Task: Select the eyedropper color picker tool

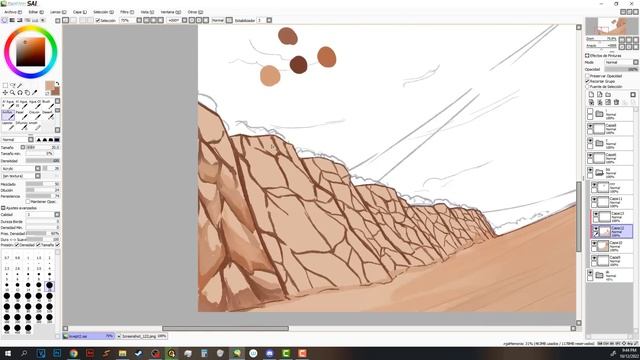Action: pyautogui.click(x=35, y=93)
